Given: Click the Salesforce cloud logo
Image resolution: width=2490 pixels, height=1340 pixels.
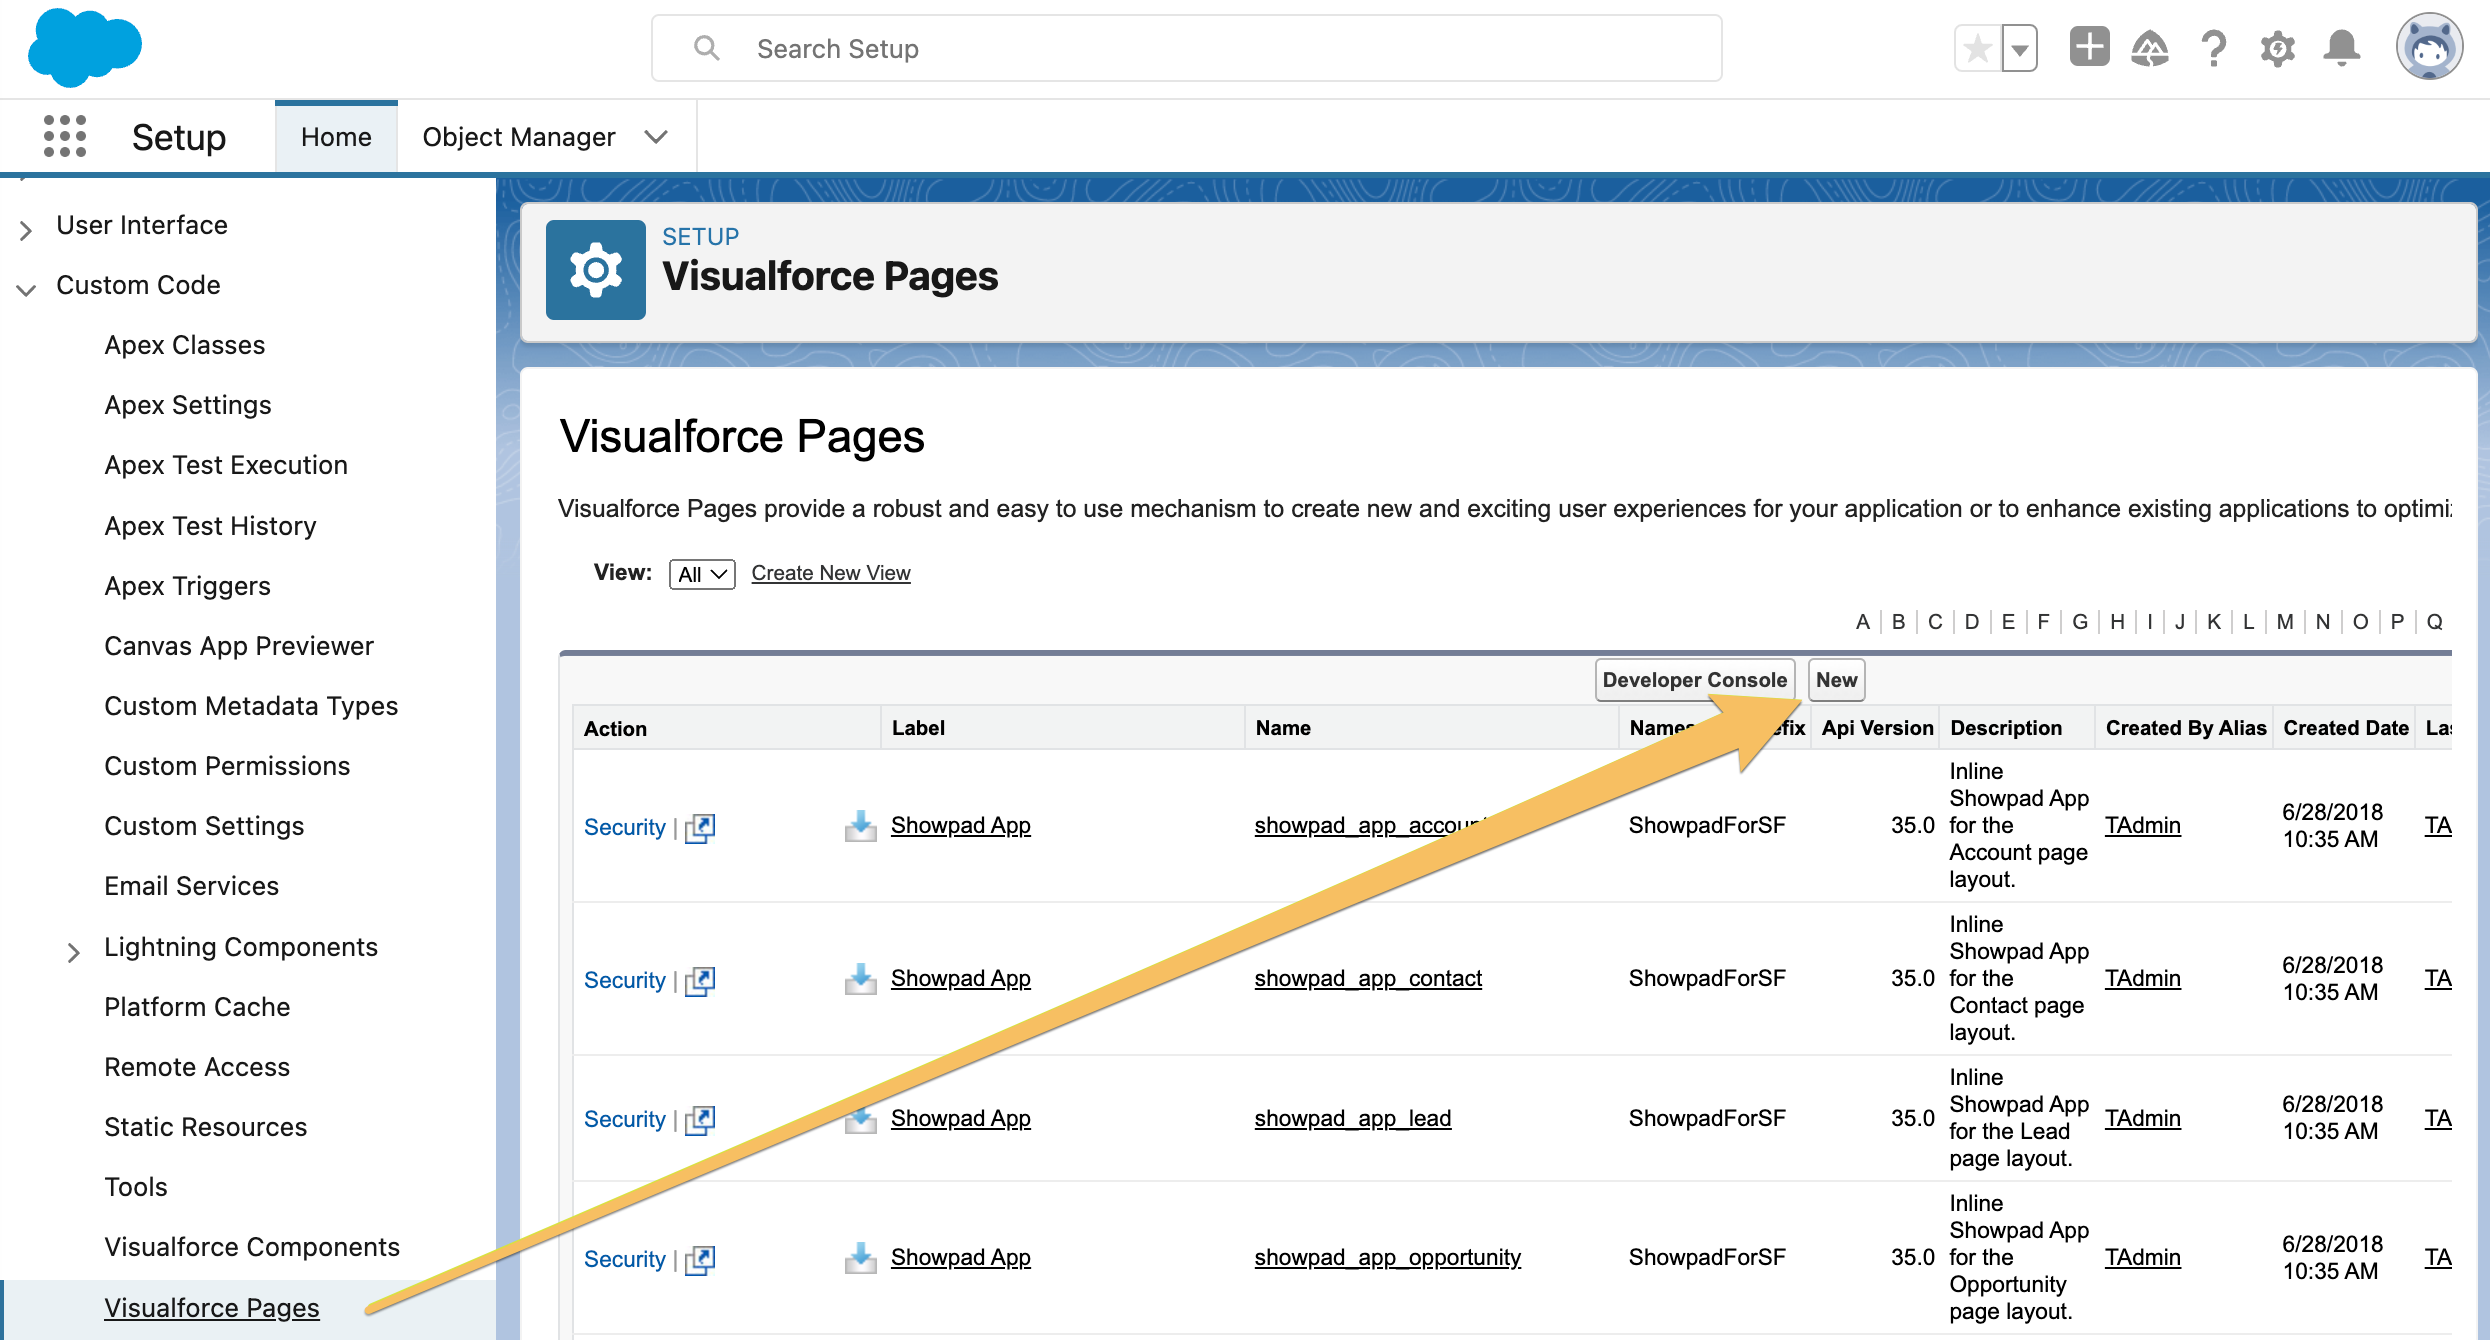Looking at the screenshot, I should (84, 47).
